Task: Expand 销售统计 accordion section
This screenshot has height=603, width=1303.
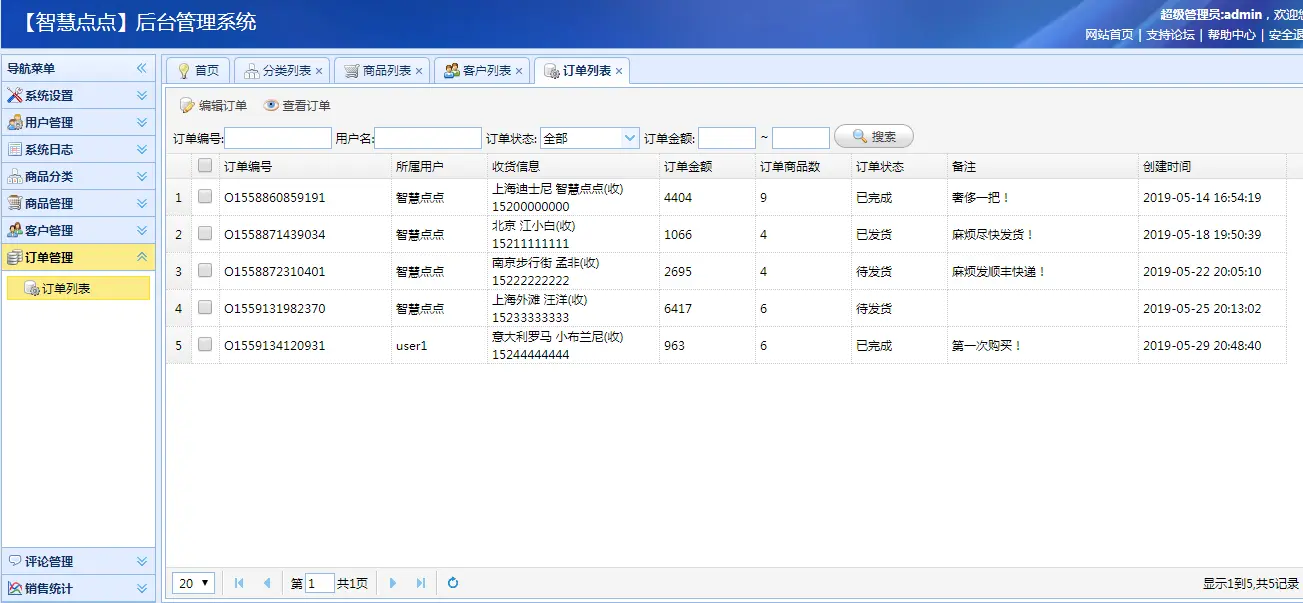Action: (142, 588)
